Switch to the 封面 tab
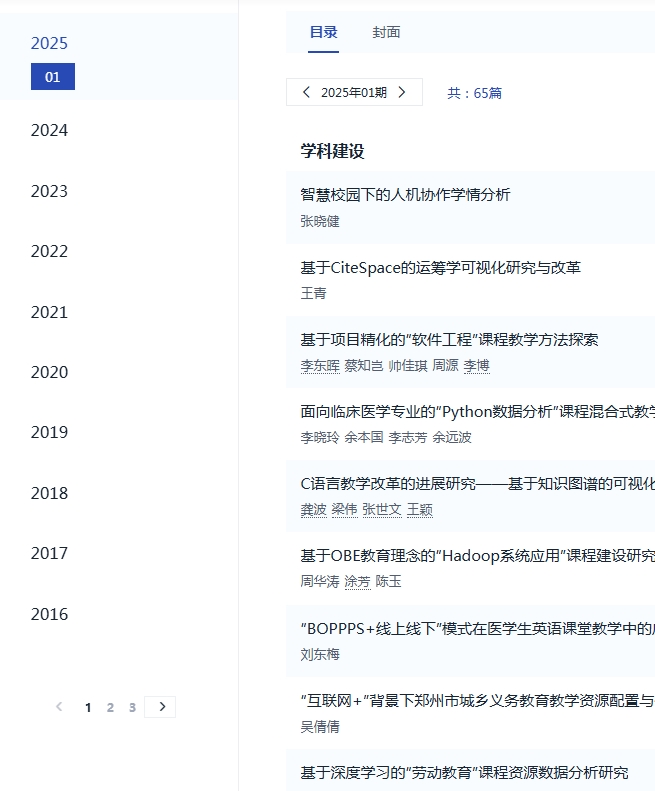655x791 pixels. click(387, 32)
